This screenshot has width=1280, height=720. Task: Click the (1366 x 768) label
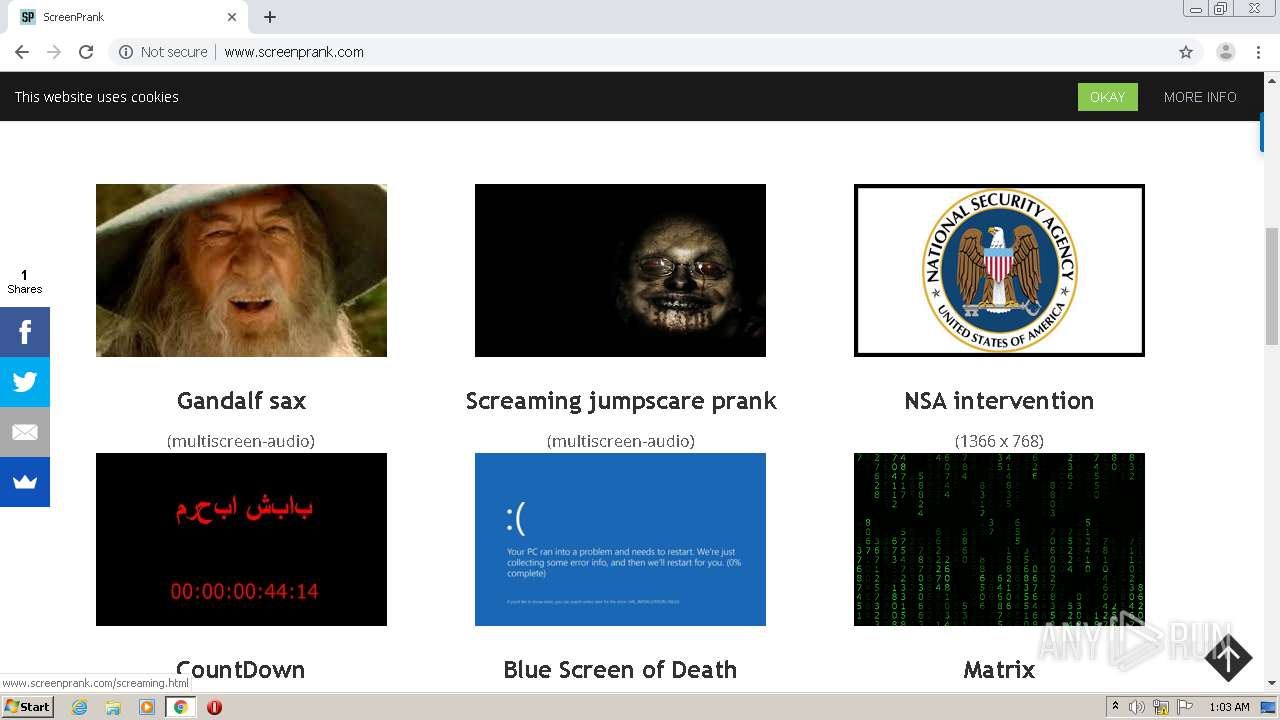pos(999,441)
